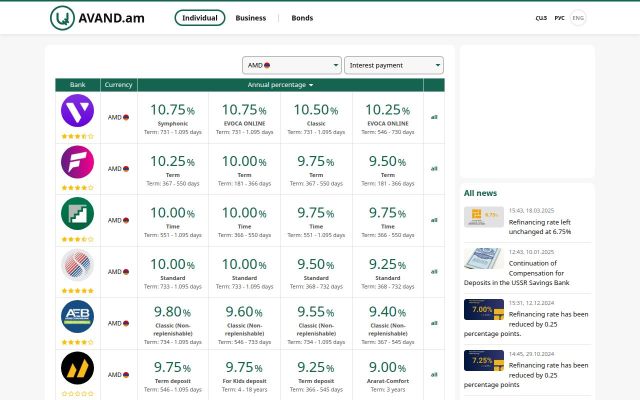Click AMD currency cell in AEB row

(118, 323)
